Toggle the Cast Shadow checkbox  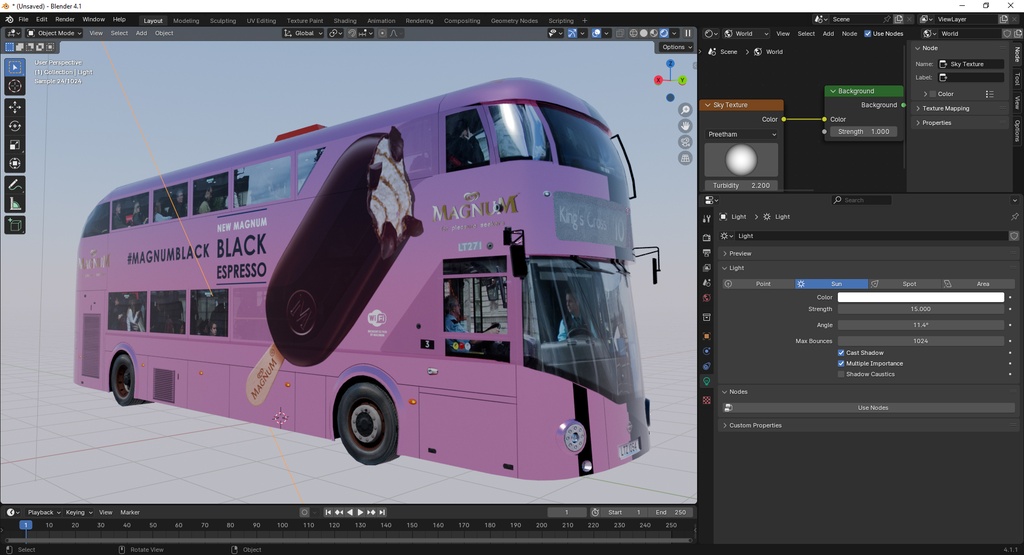click(x=841, y=353)
